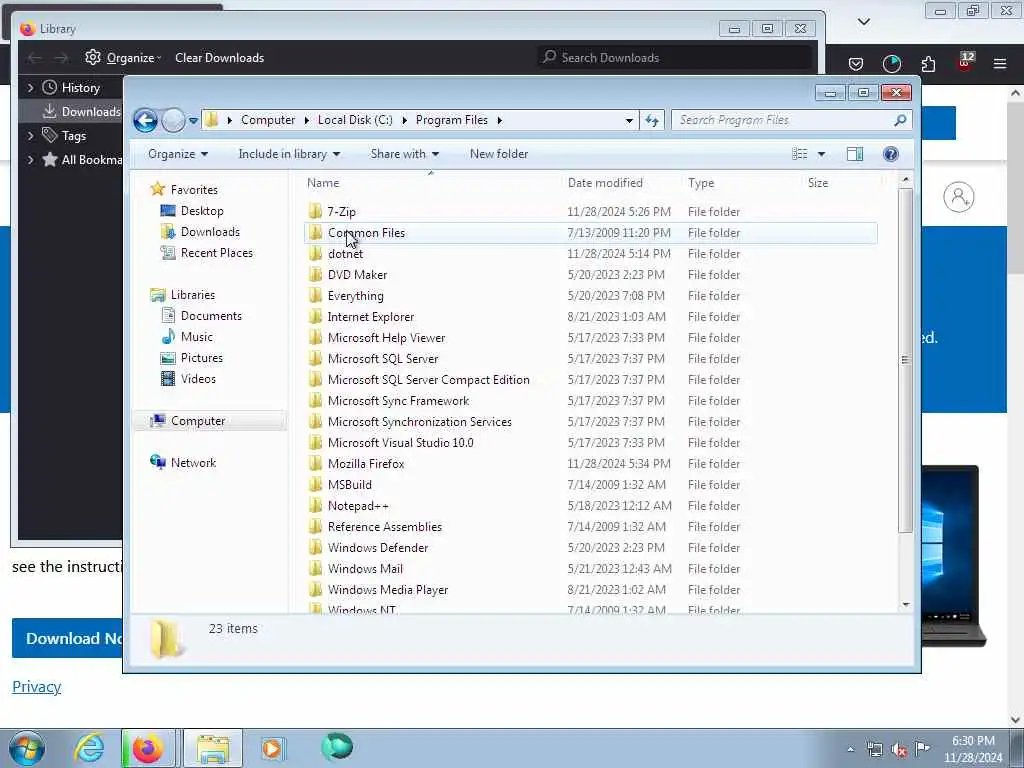Click the Explorer vertical scrollbar down arrow
This screenshot has width=1024, height=768.
905,605
